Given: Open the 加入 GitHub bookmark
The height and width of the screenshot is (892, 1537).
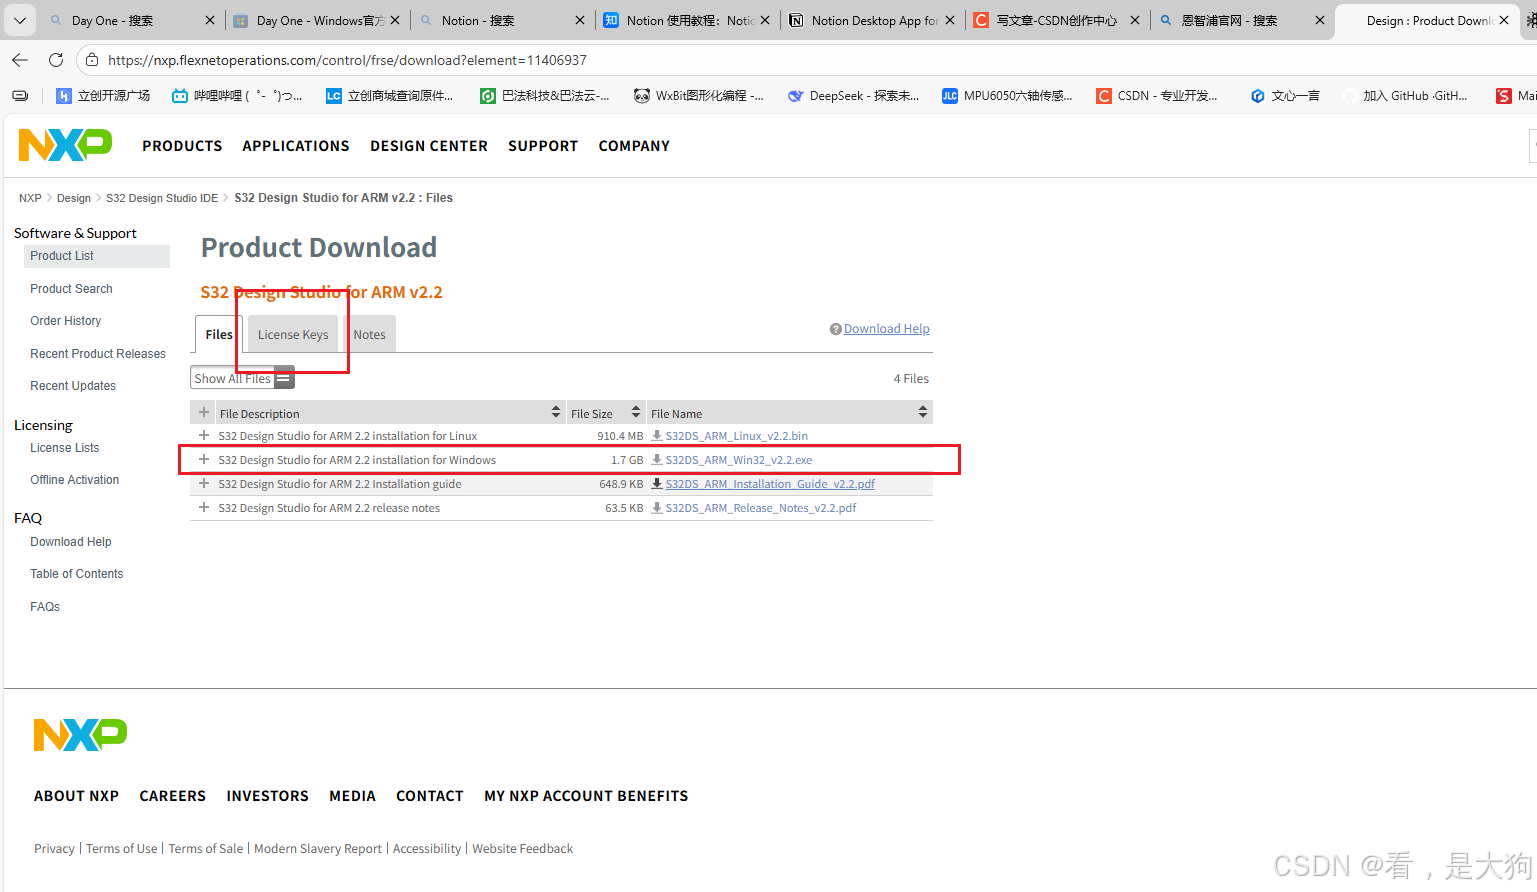Looking at the screenshot, I should coord(1405,96).
